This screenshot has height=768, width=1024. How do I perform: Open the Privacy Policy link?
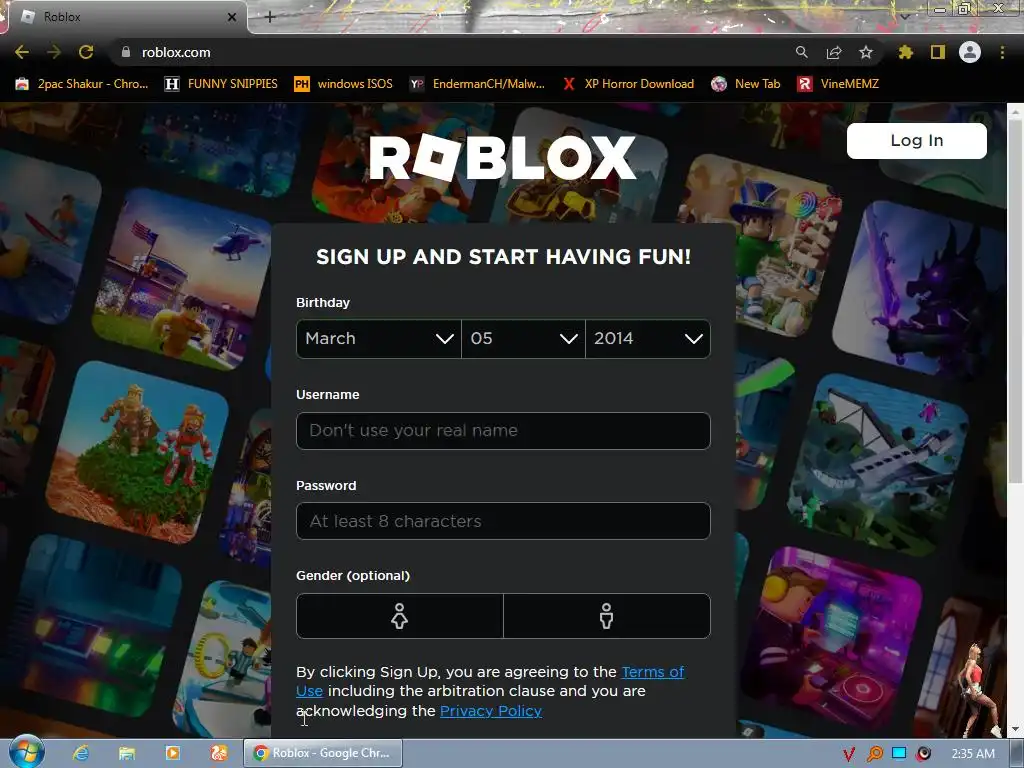(x=490, y=711)
